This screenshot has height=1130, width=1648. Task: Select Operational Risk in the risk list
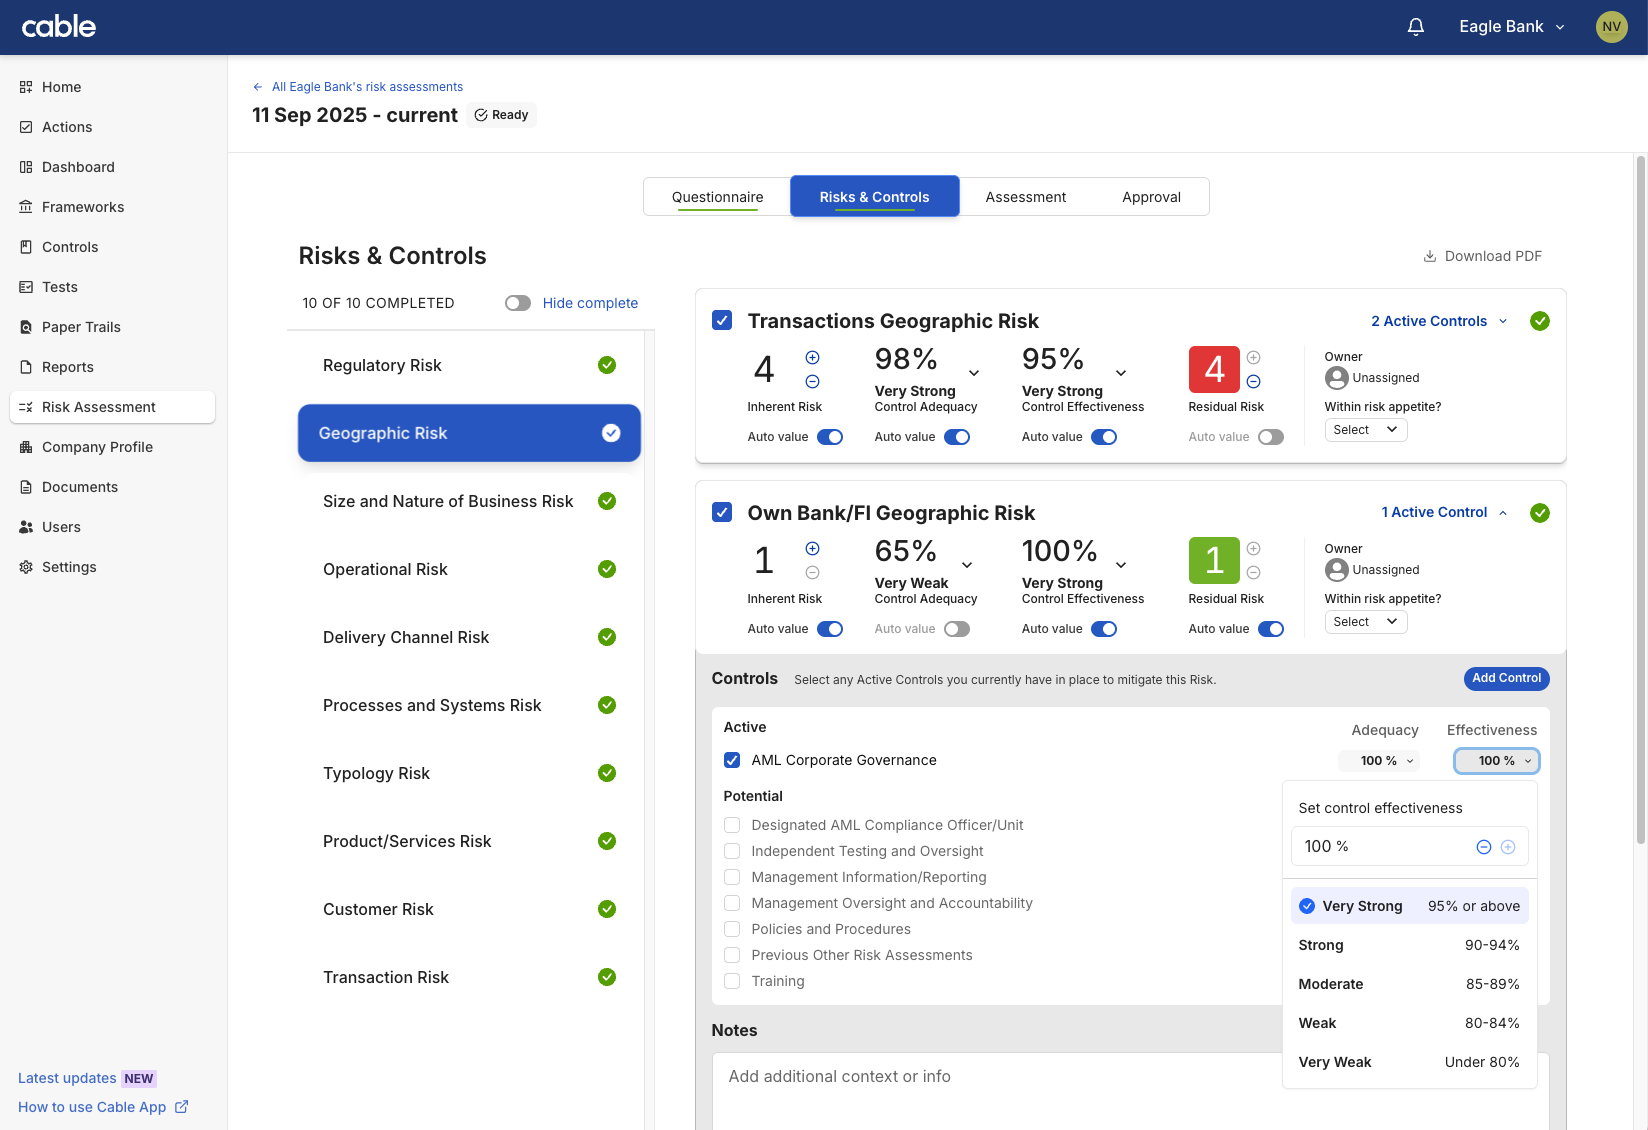(385, 569)
